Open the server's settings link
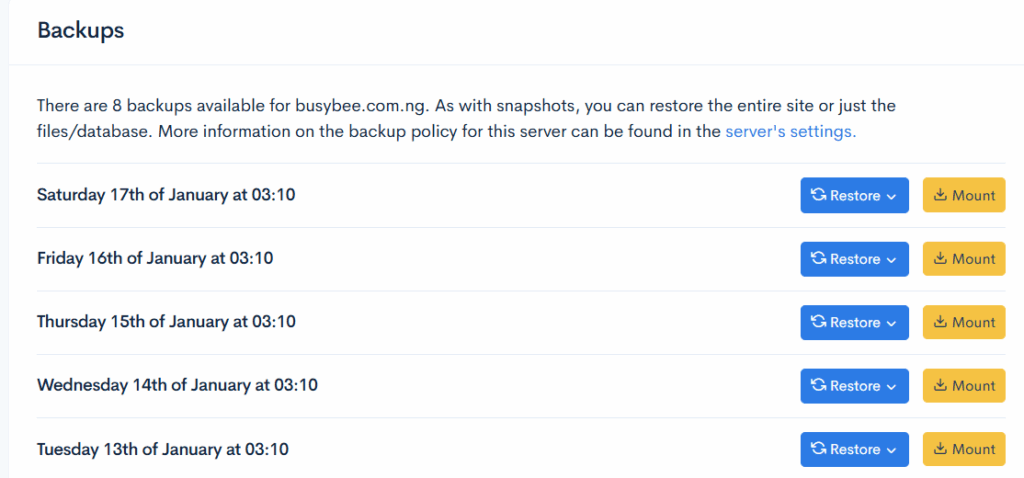 pos(790,131)
